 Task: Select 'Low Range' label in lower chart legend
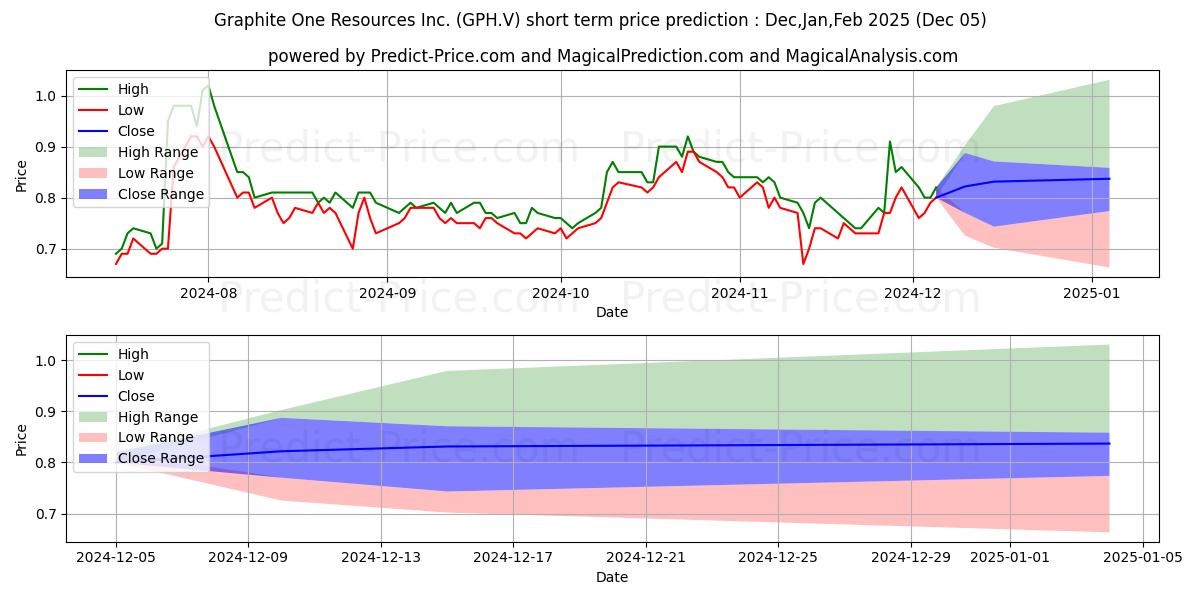[x=156, y=438]
